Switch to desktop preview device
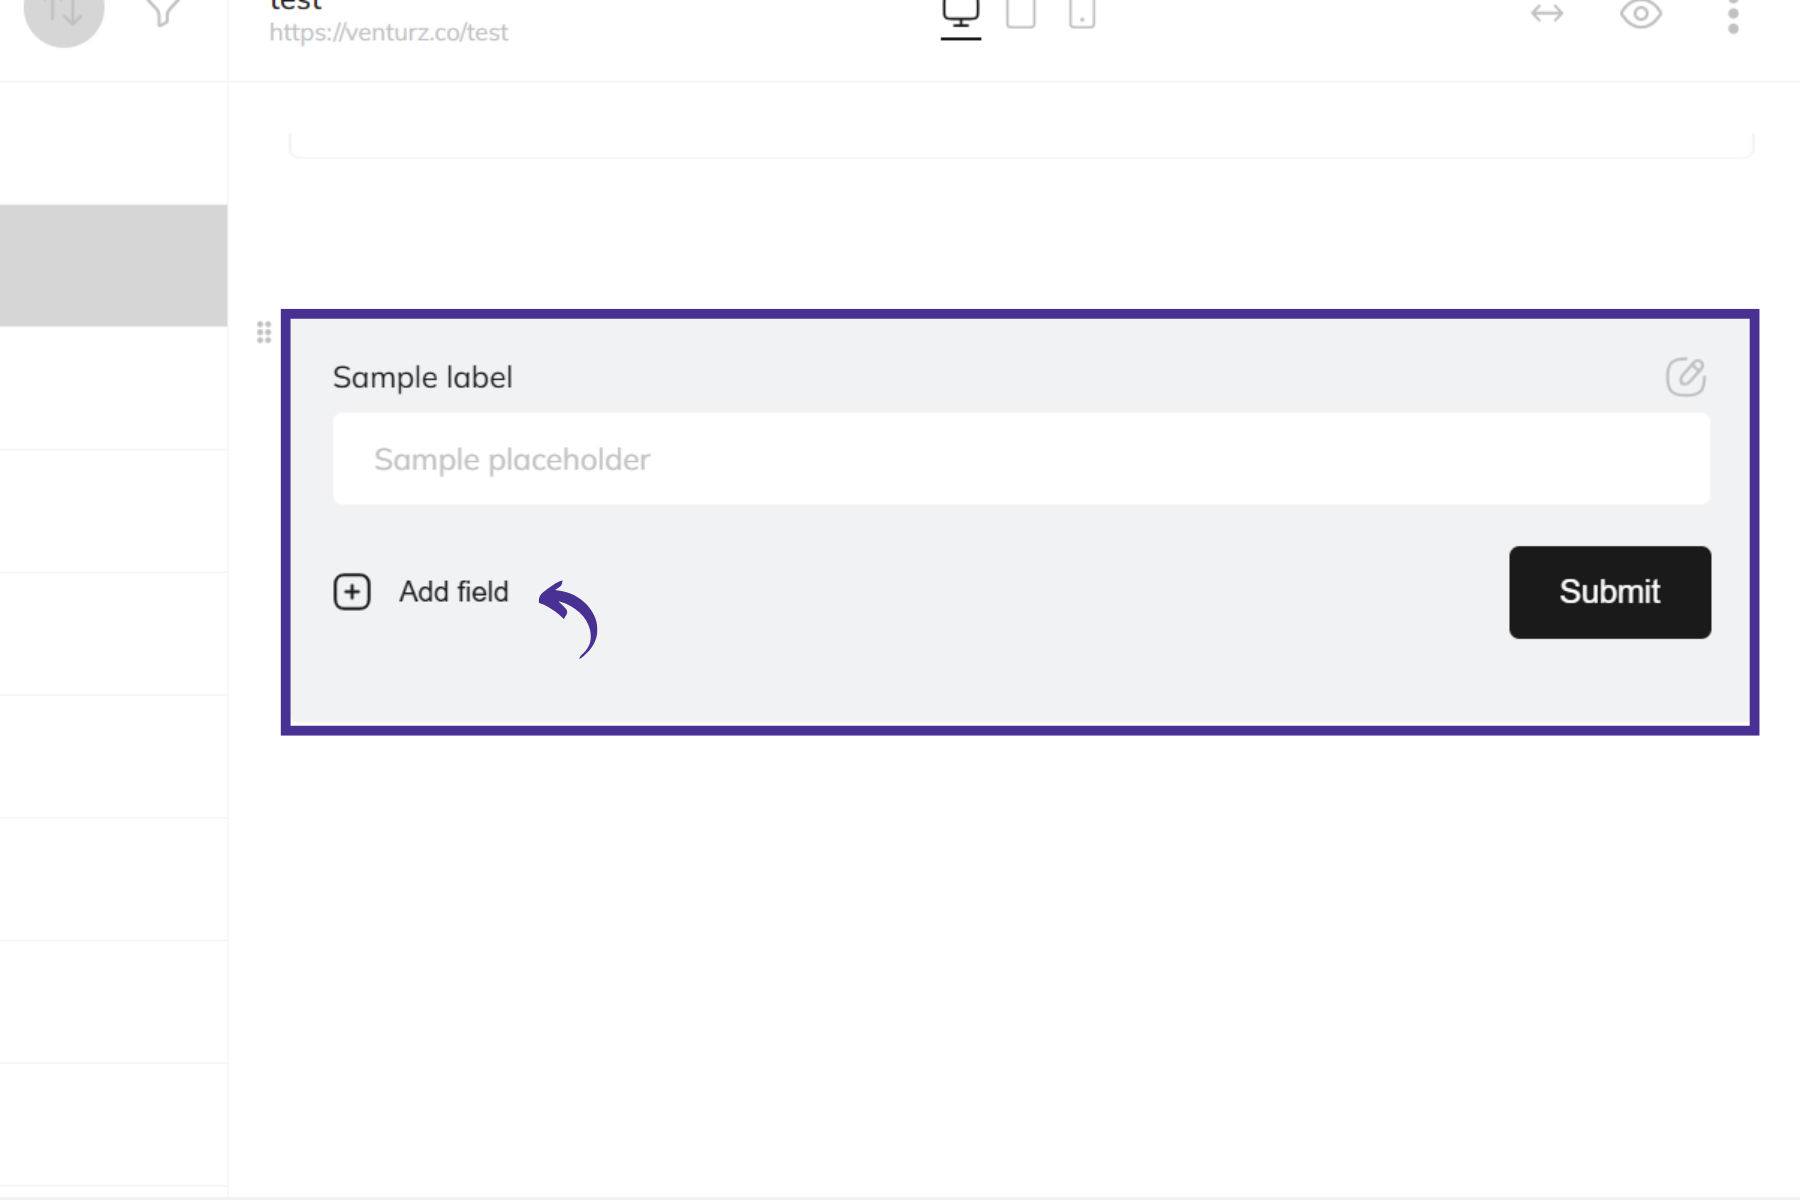 [960, 14]
